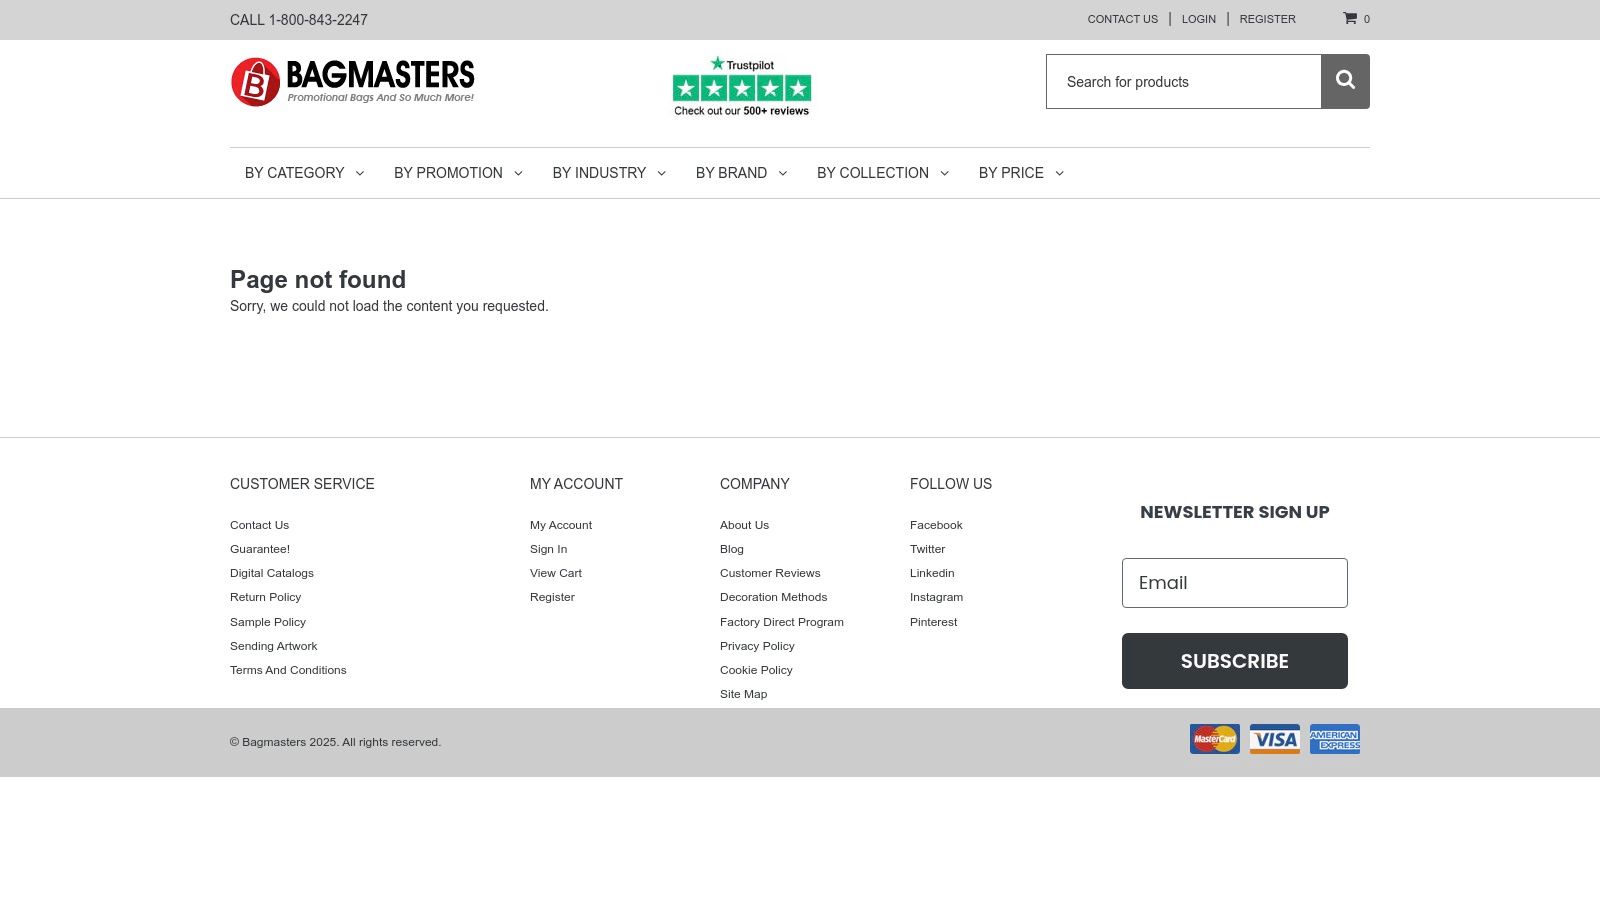
Task: Click the American Express payment icon
Action: 1334,739
